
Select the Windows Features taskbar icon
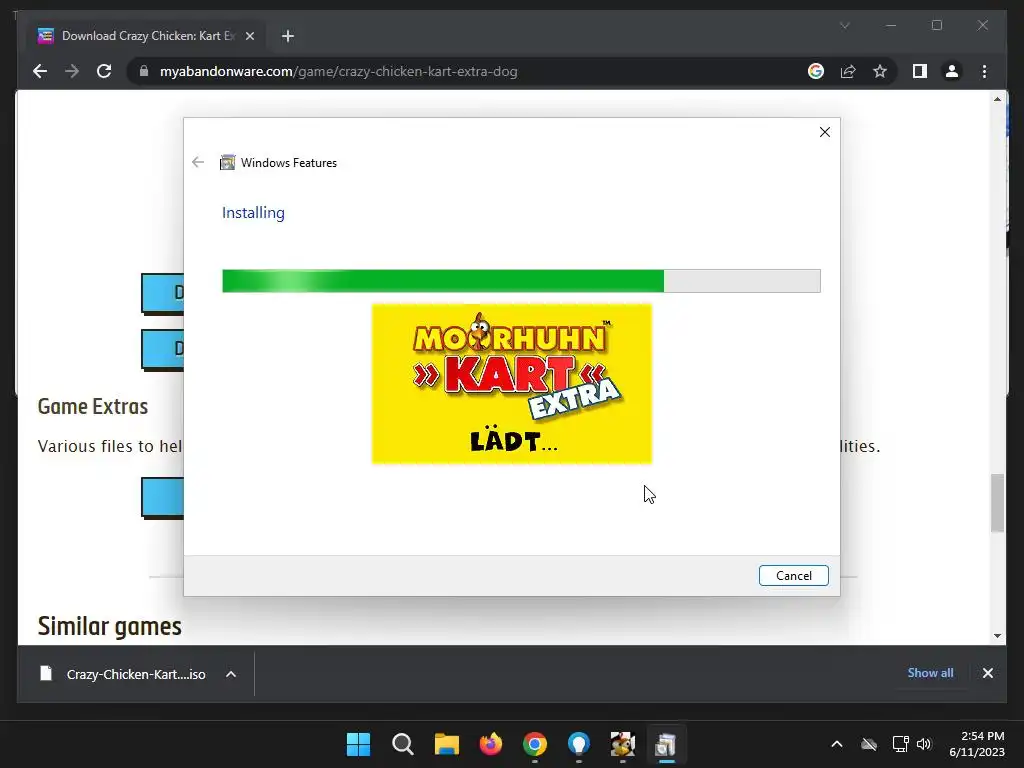pyautogui.click(x=666, y=744)
